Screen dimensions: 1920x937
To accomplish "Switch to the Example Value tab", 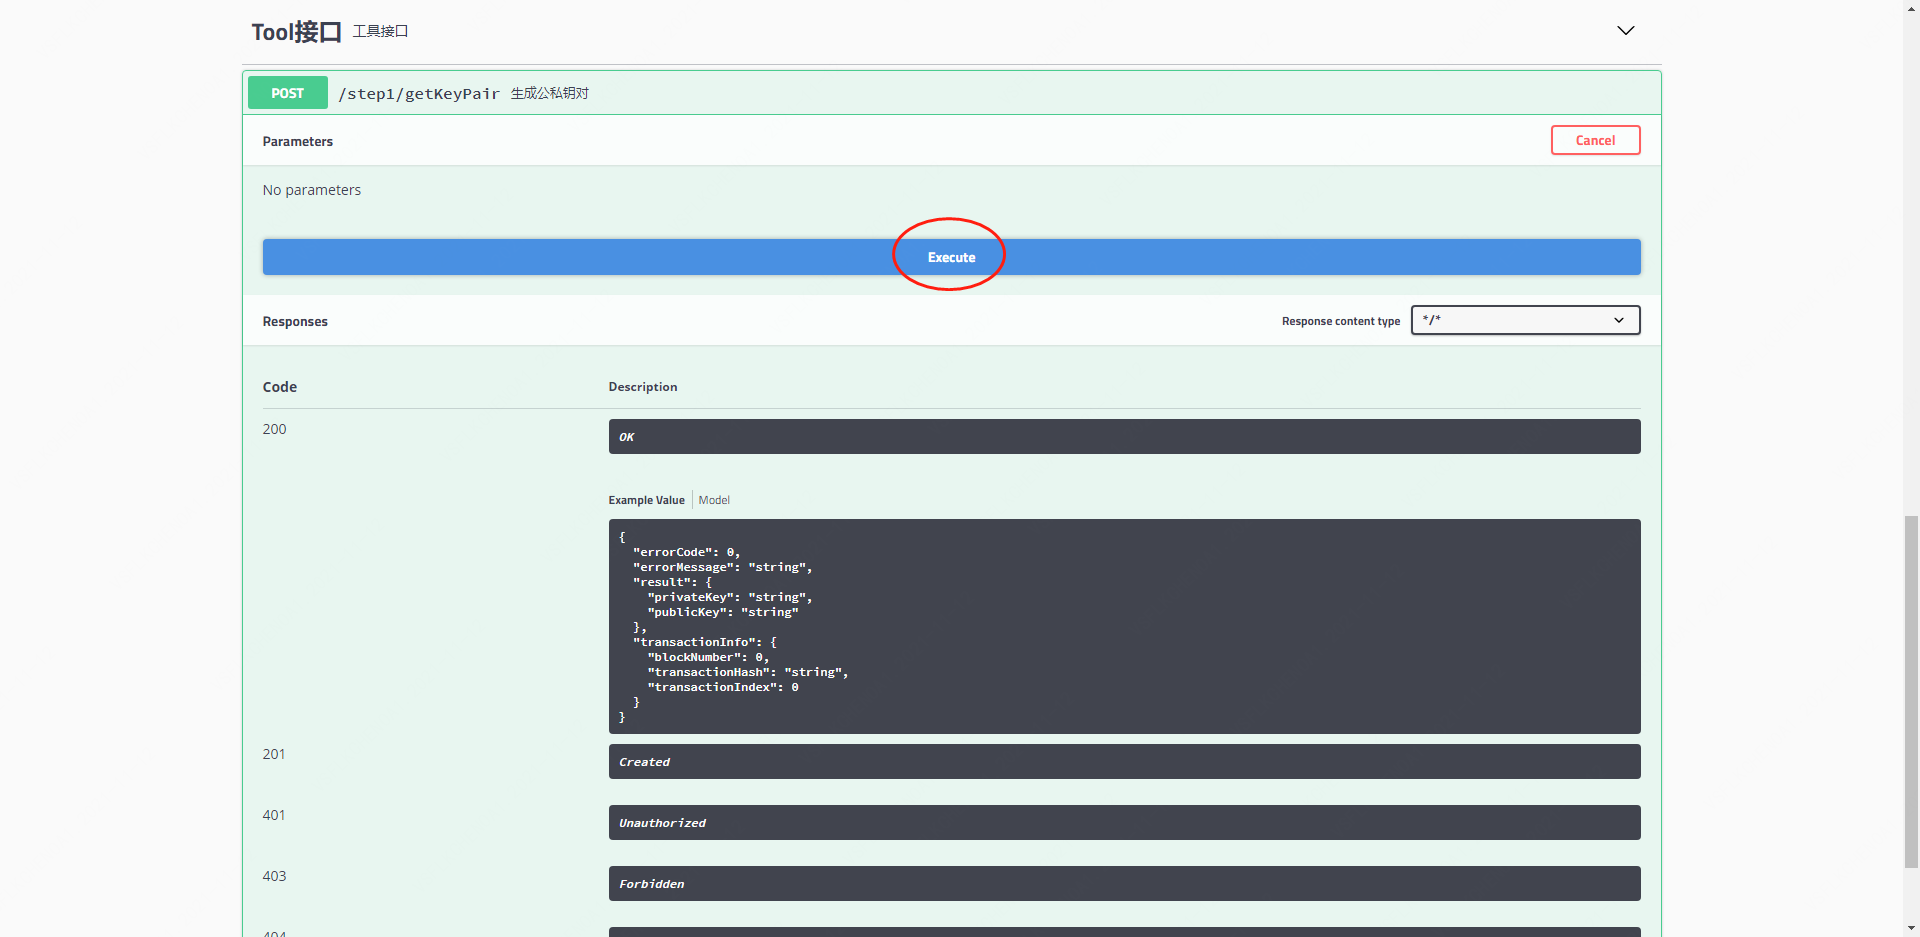I will [x=646, y=500].
